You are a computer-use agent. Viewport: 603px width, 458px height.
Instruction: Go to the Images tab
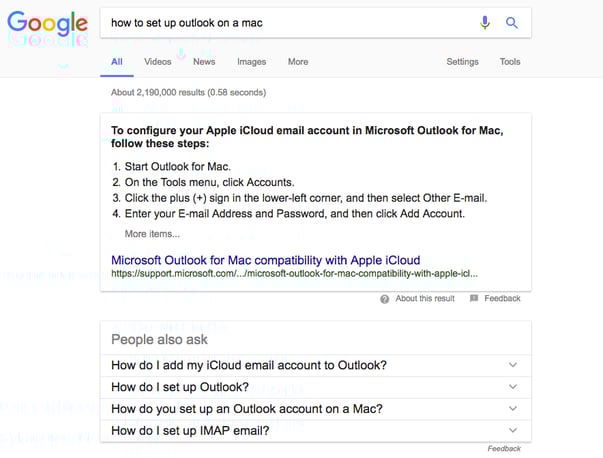point(252,62)
